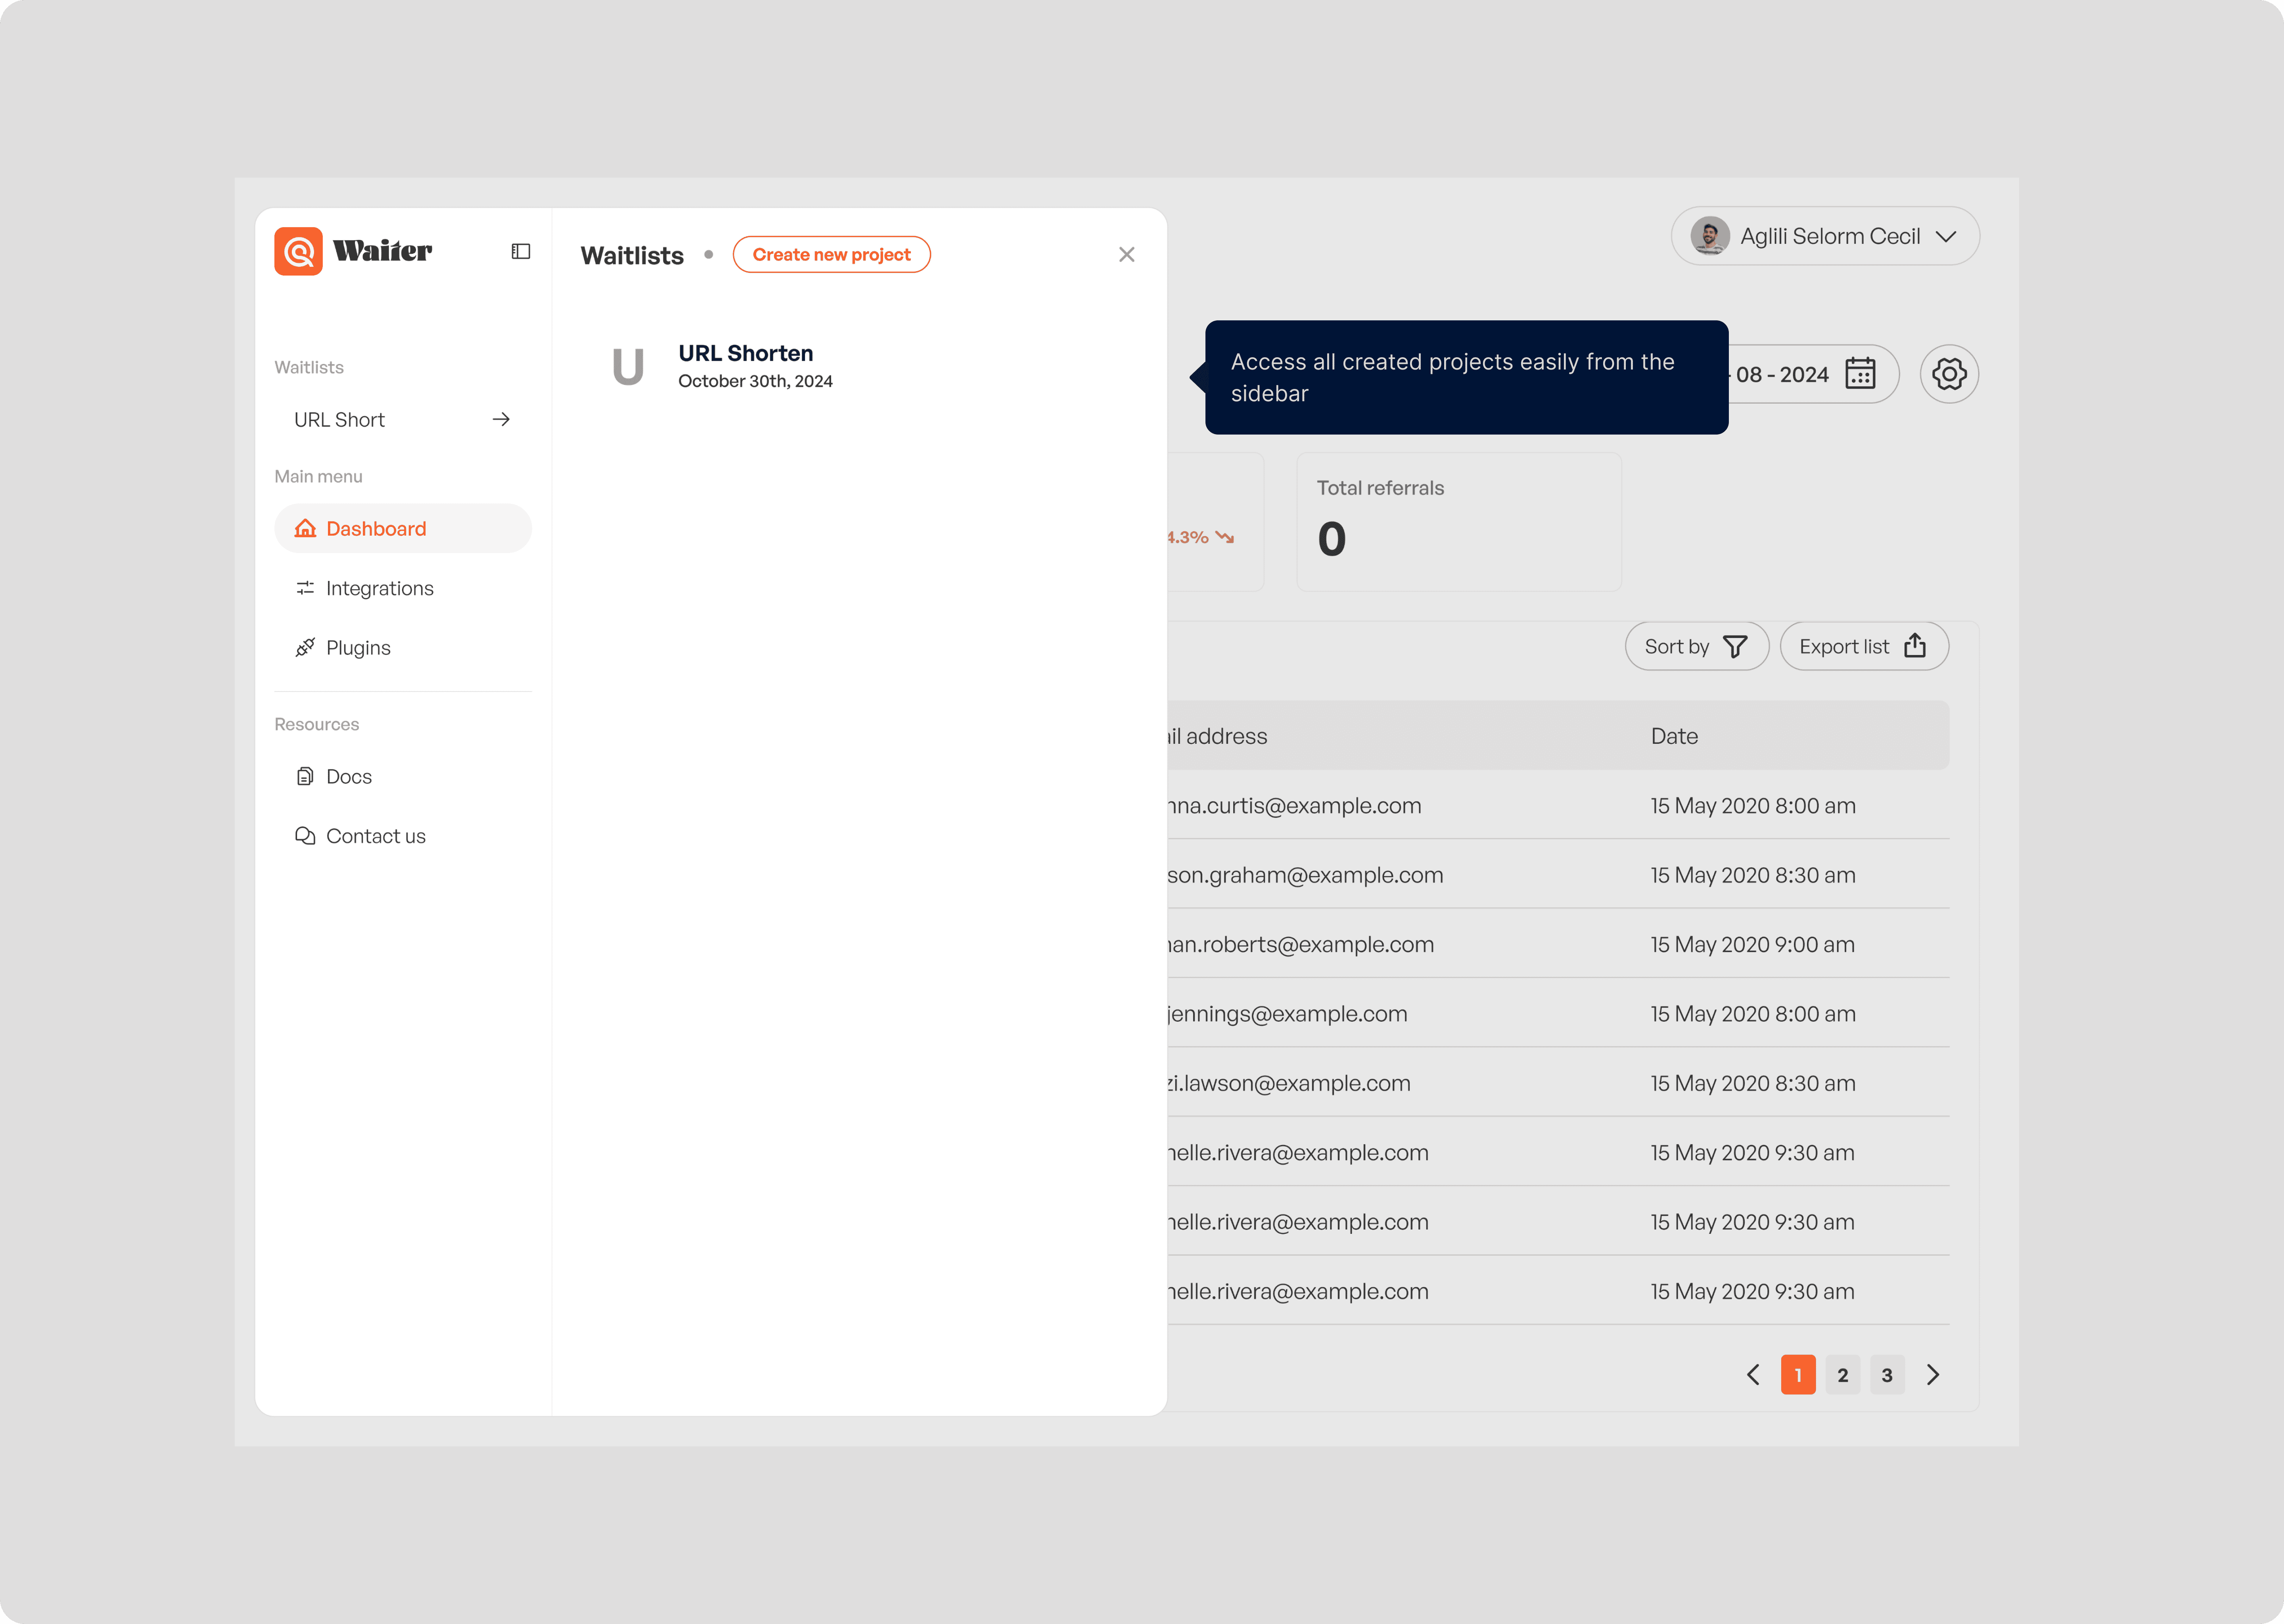The width and height of the screenshot is (2284, 1624).
Task: Jump to page 3 of results
Action: point(1886,1375)
